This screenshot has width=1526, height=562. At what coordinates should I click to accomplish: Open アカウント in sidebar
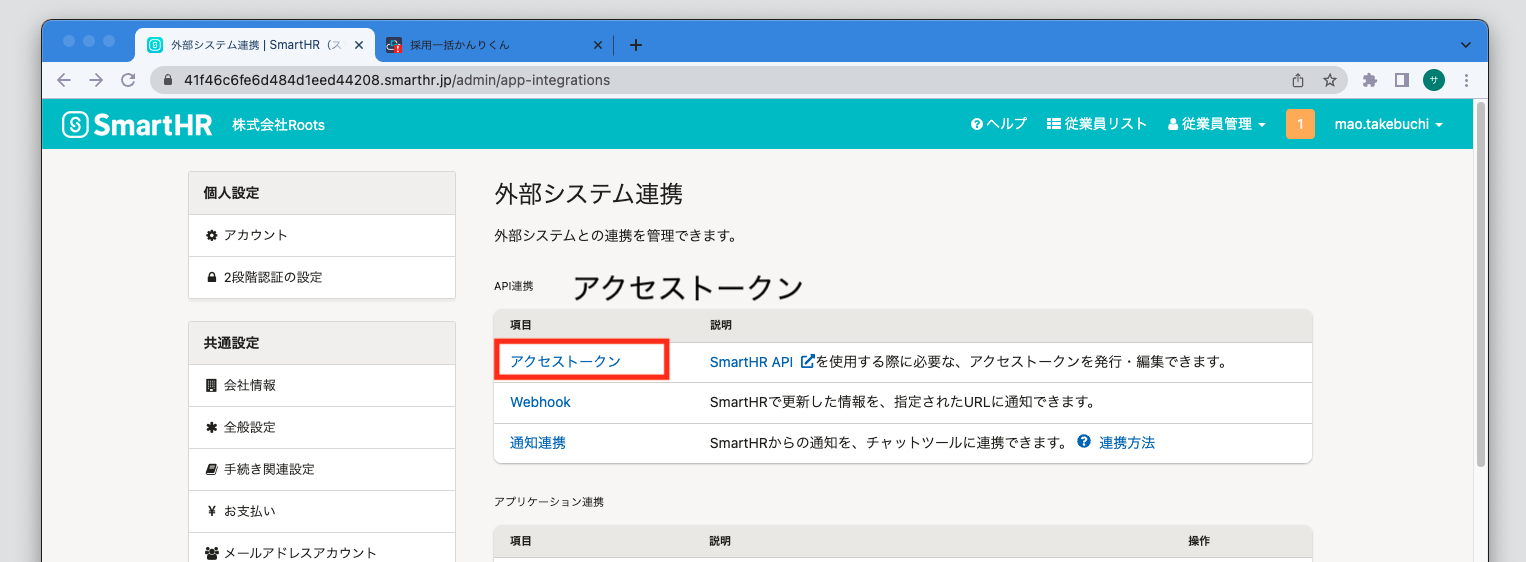[x=322, y=235]
